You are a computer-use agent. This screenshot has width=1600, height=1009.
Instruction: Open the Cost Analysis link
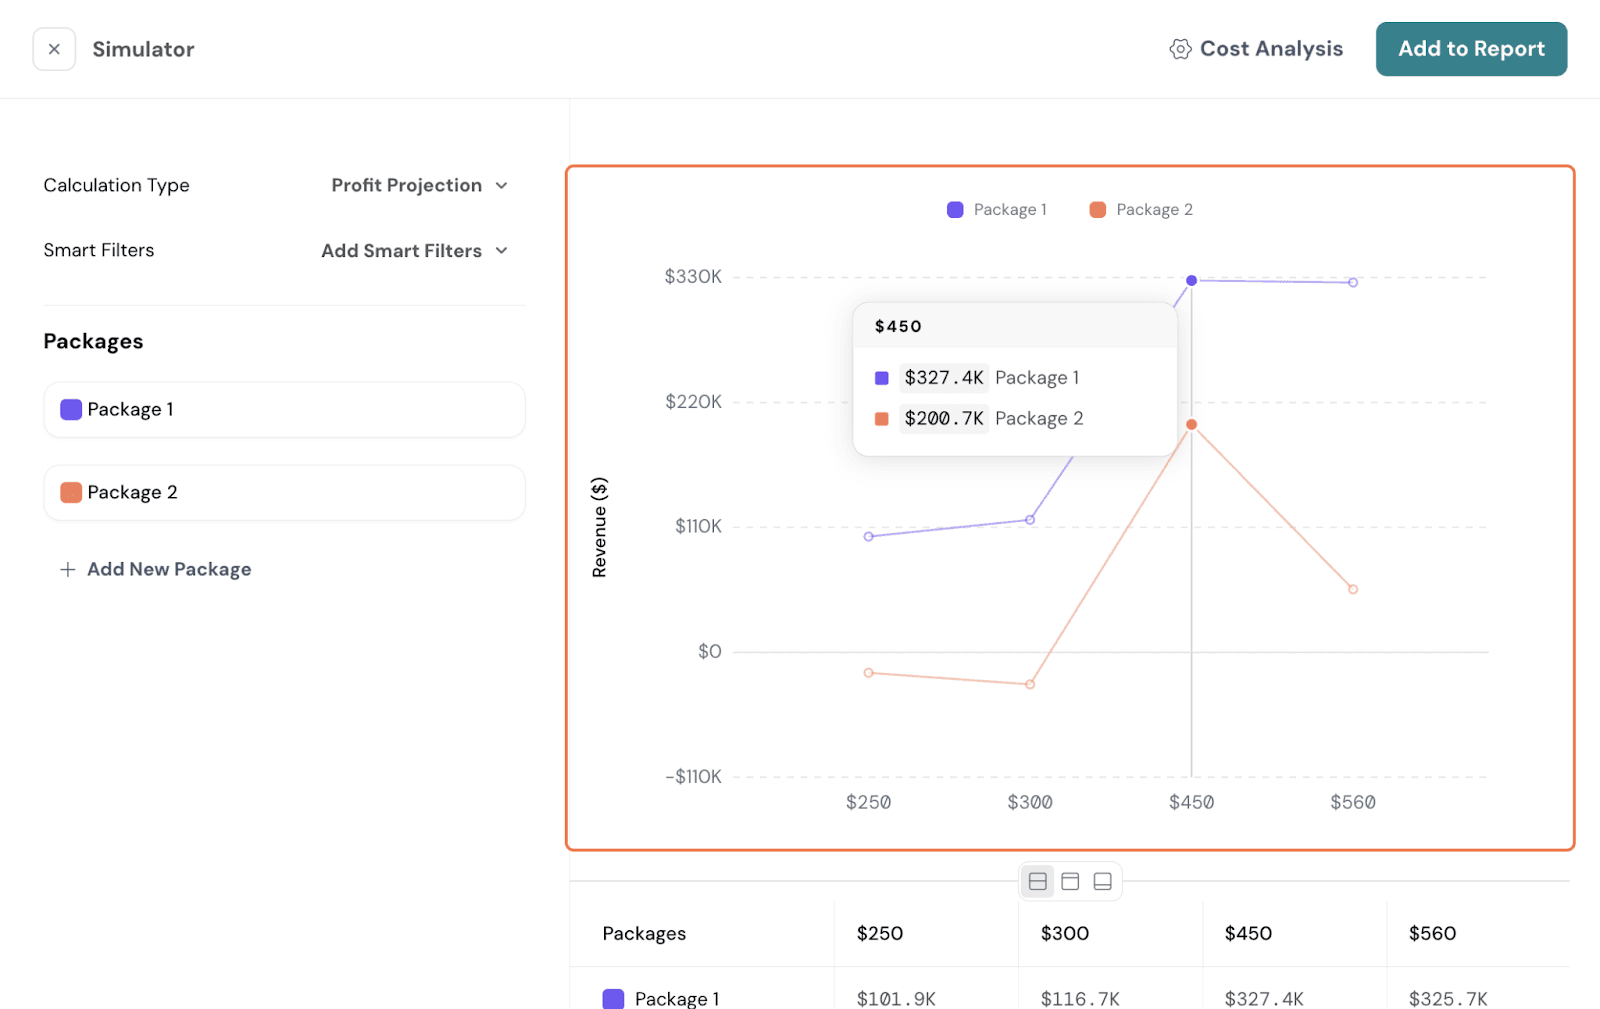(x=1270, y=49)
